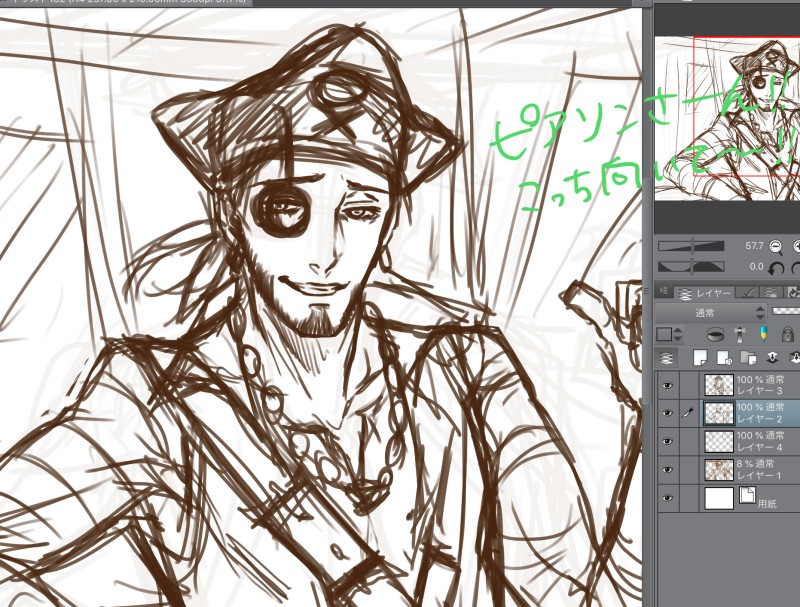This screenshot has height=607, width=800.
Task: Switch to the curved-line icon tab
Action: coord(747,292)
